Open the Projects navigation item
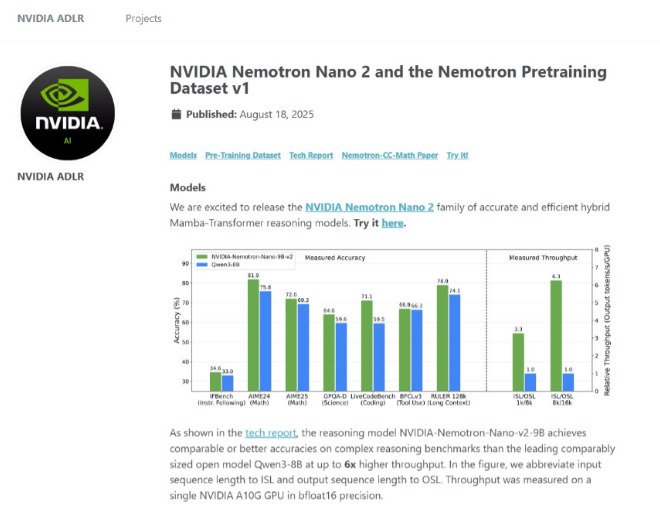Screen dimensions: 660x510 coord(144,19)
